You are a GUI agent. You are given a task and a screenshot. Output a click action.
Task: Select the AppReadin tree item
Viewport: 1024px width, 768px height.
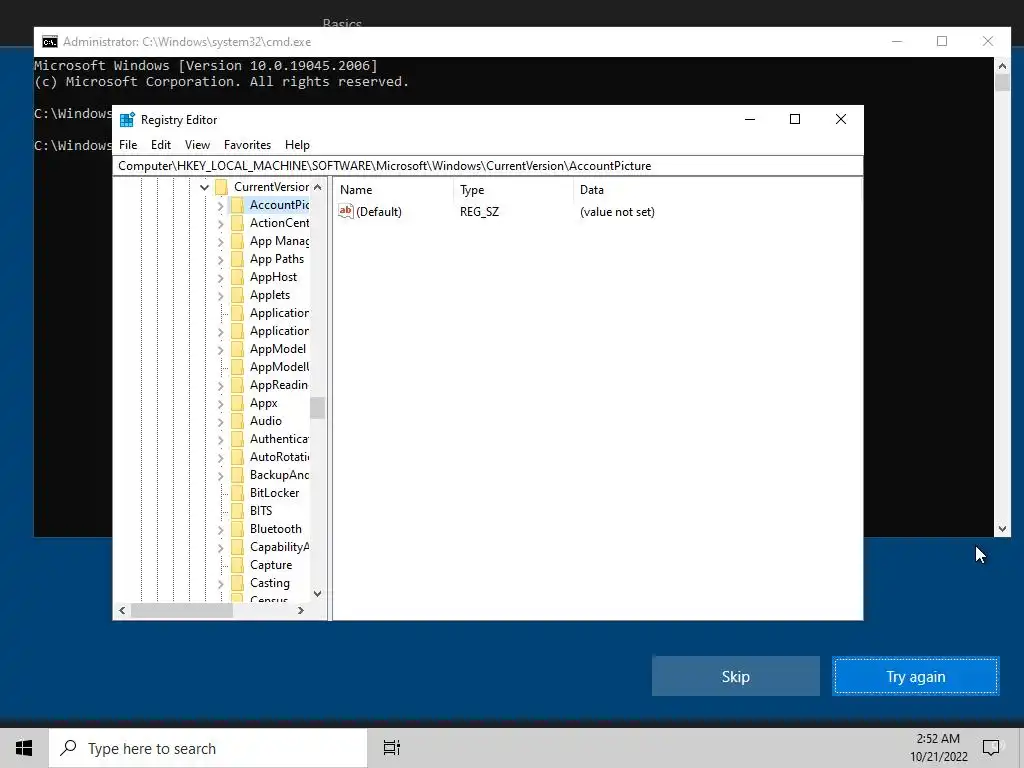(x=279, y=385)
